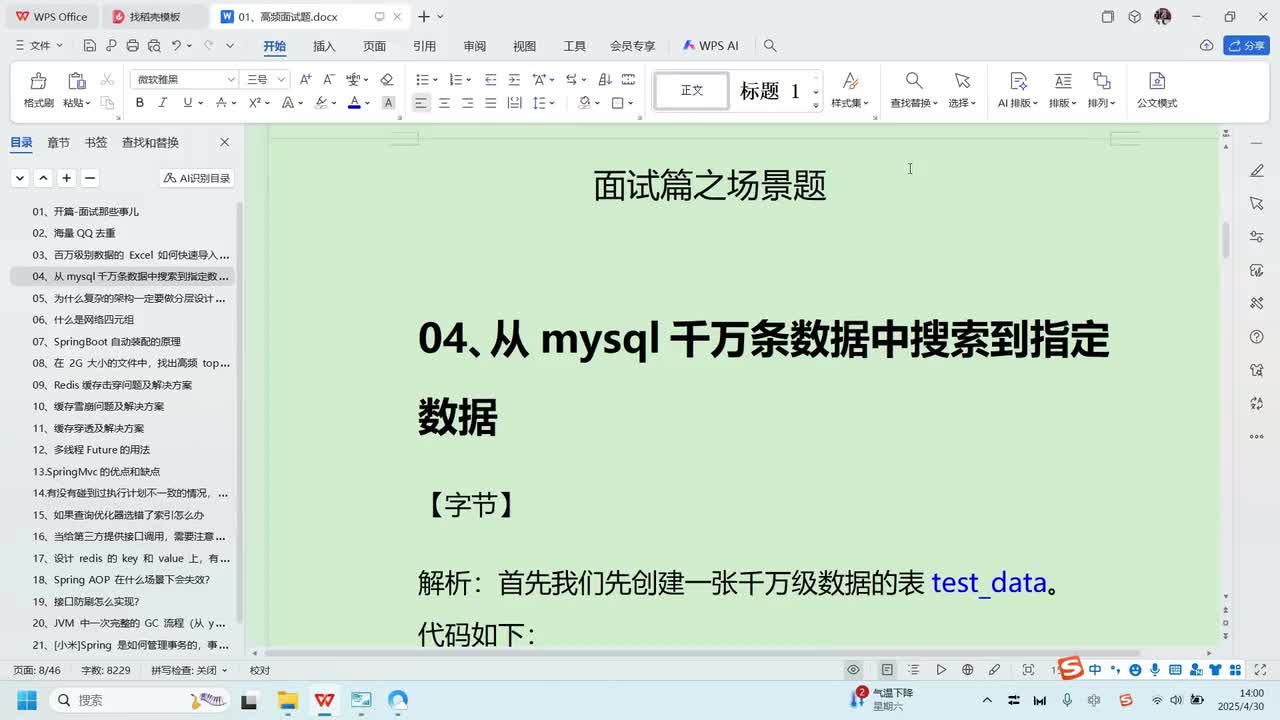The height and width of the screenshot is (720, 1280).
Task: Toggle center alignment
Action: tap(444, 103)
